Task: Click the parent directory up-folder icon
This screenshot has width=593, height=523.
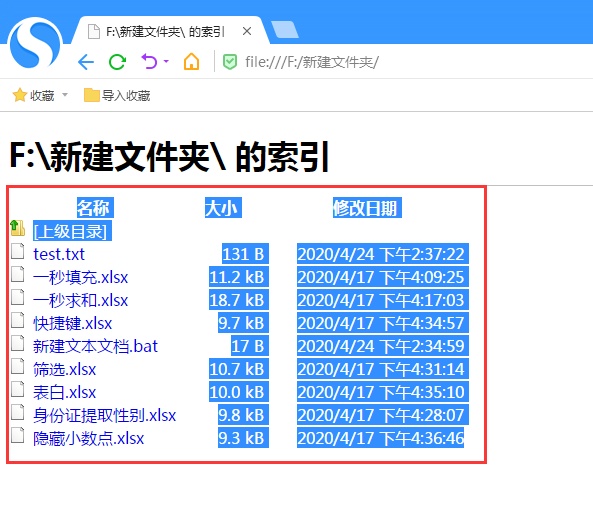Action: [18, 229]
